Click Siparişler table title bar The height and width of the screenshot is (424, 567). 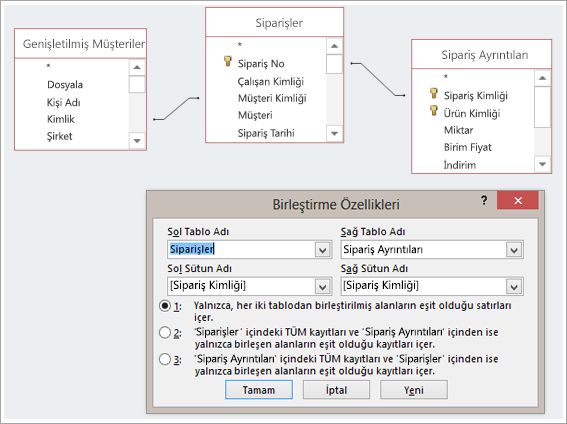pyautogui.click(x=274, y=22)
